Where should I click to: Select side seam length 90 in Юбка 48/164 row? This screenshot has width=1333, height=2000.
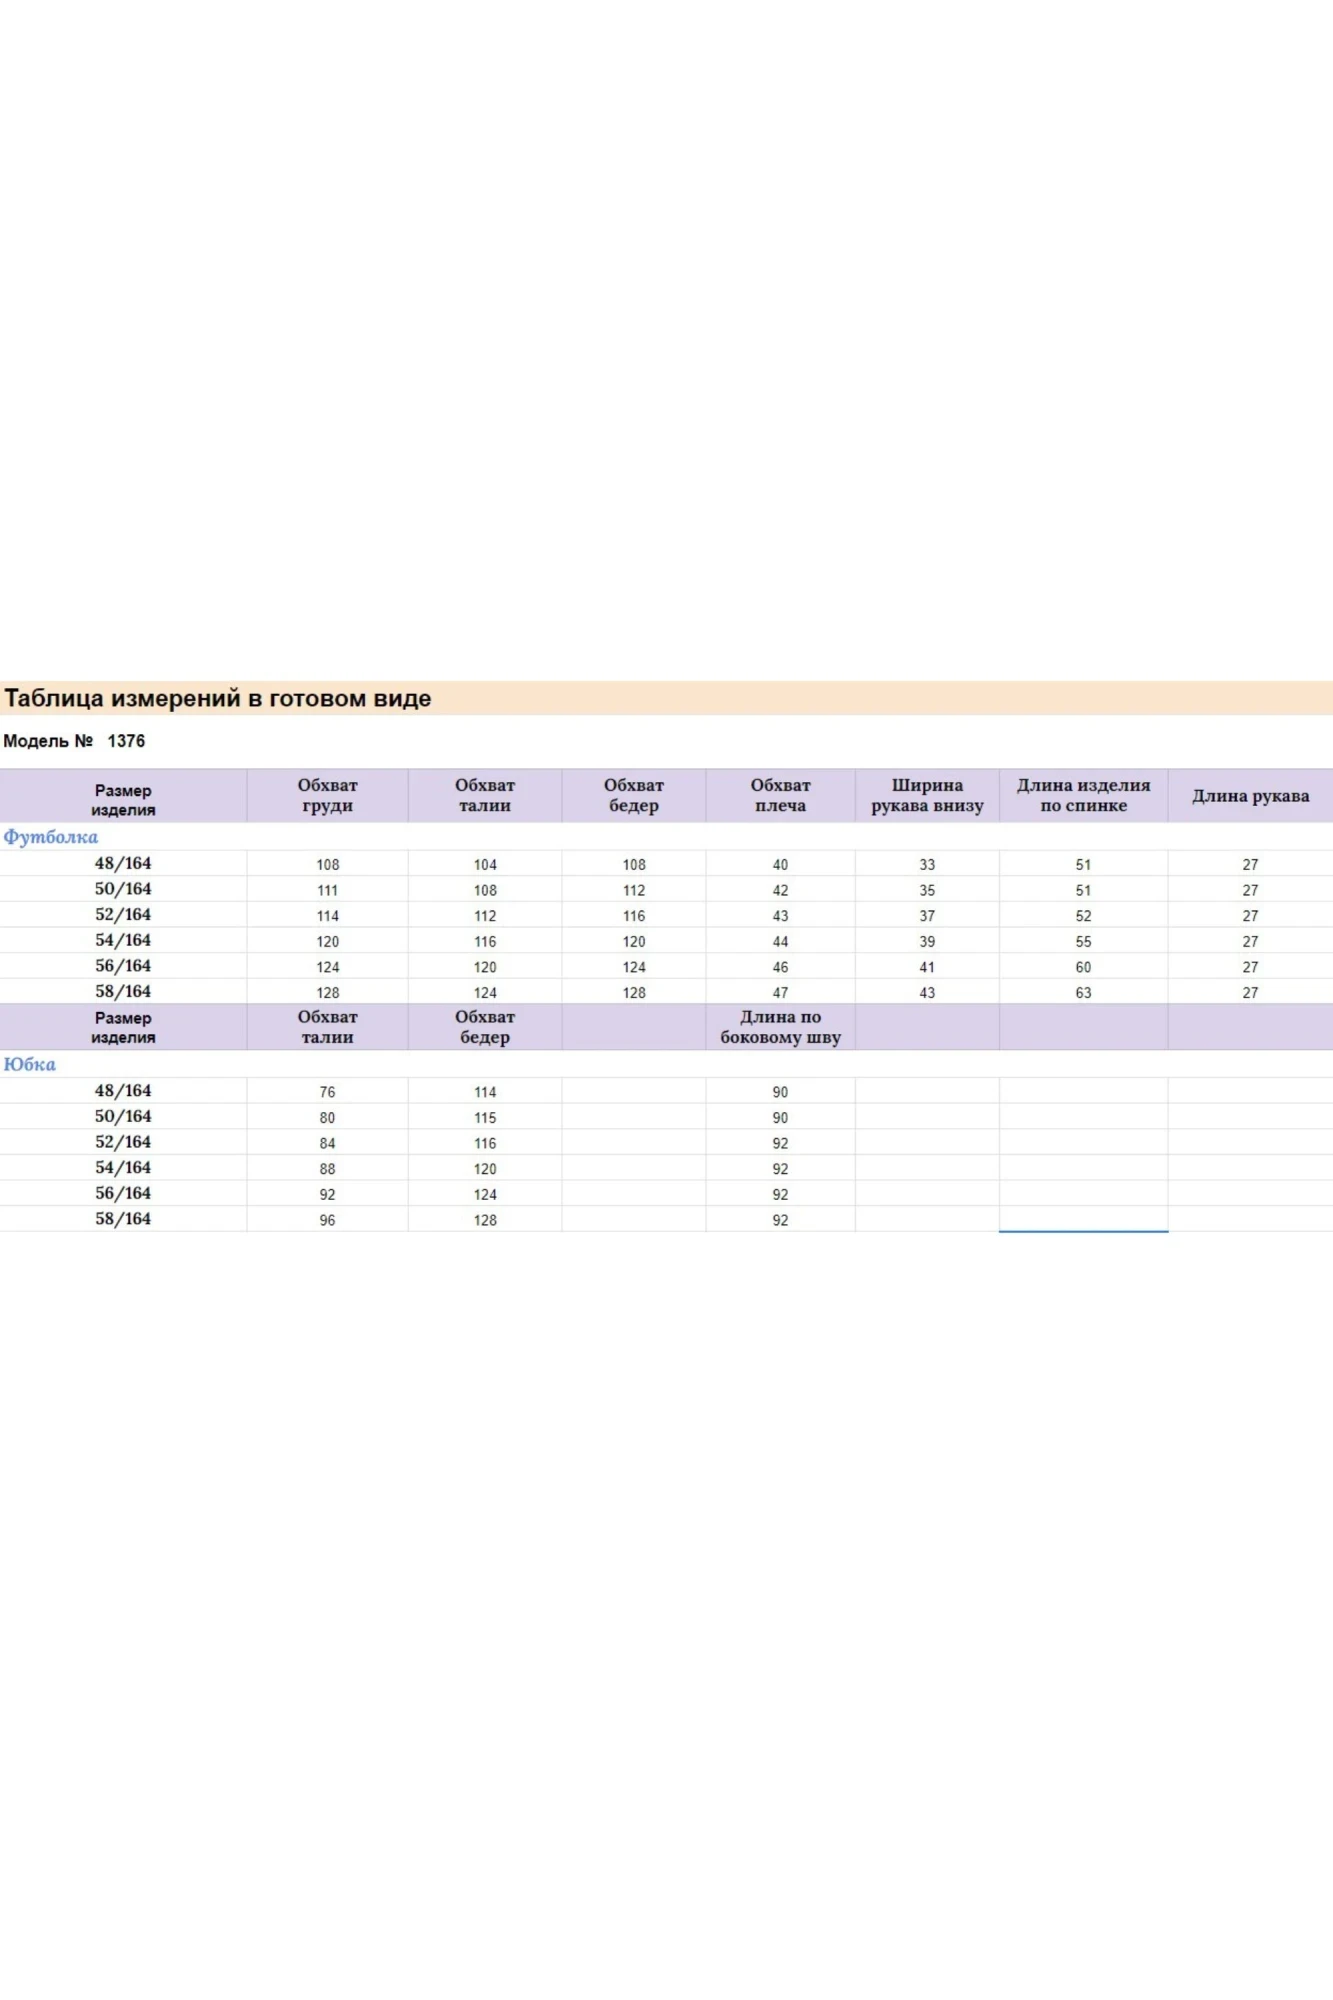pos(780,1092)
